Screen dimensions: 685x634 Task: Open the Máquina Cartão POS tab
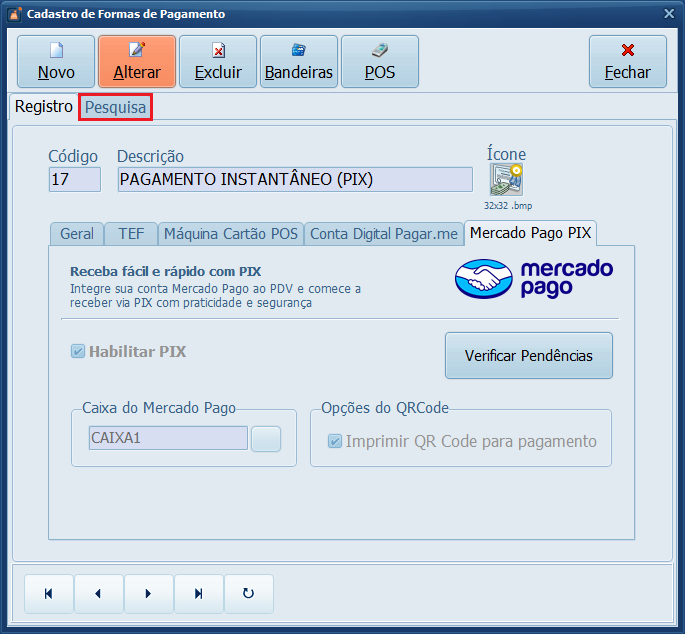pyautogui.click(x=230, y=234)
